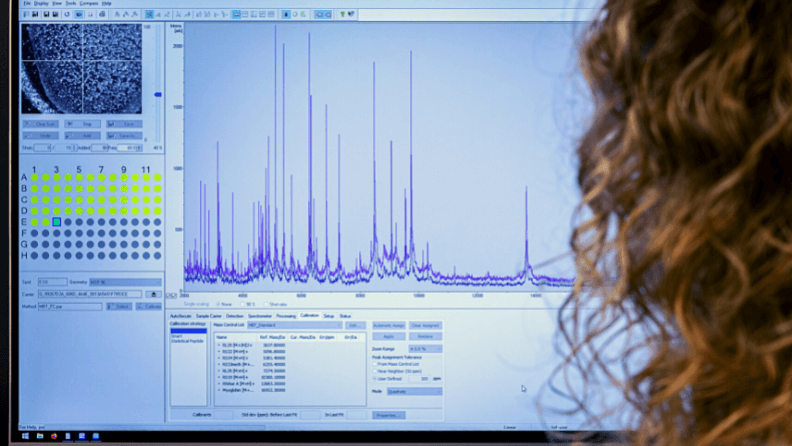Click the green circle toolbar icon

[295, 15]
